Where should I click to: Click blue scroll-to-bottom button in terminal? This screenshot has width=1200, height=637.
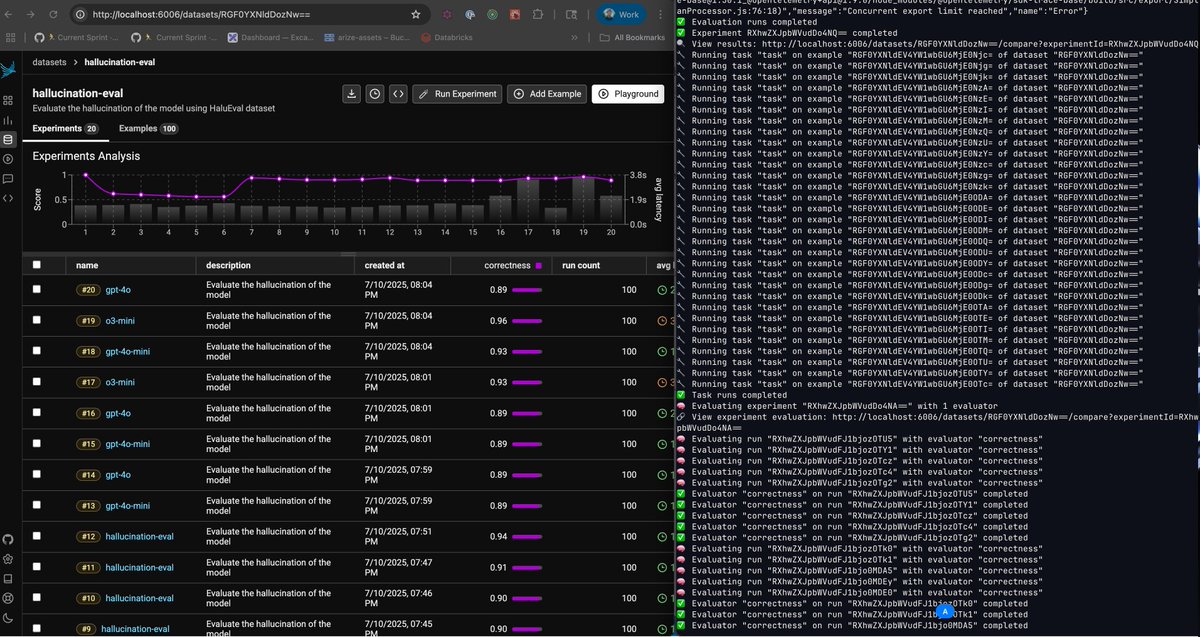tap(943, 610)
